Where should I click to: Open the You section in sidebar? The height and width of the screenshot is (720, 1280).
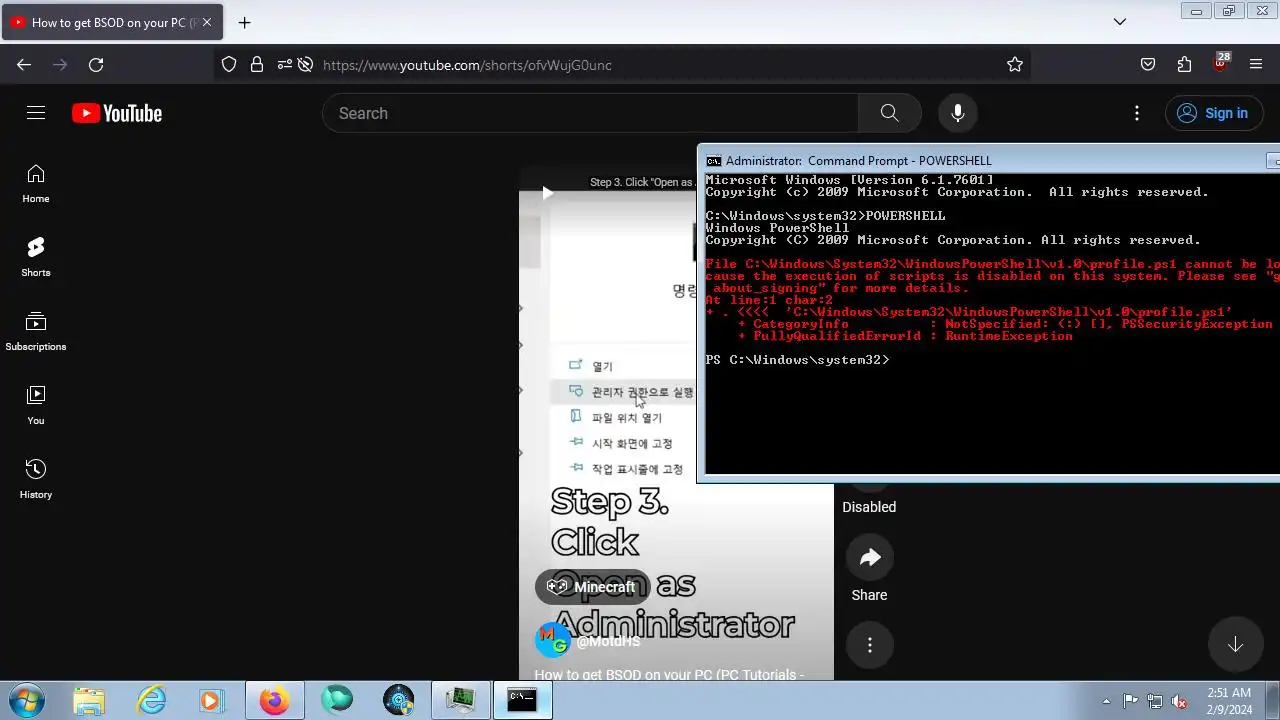36,406
